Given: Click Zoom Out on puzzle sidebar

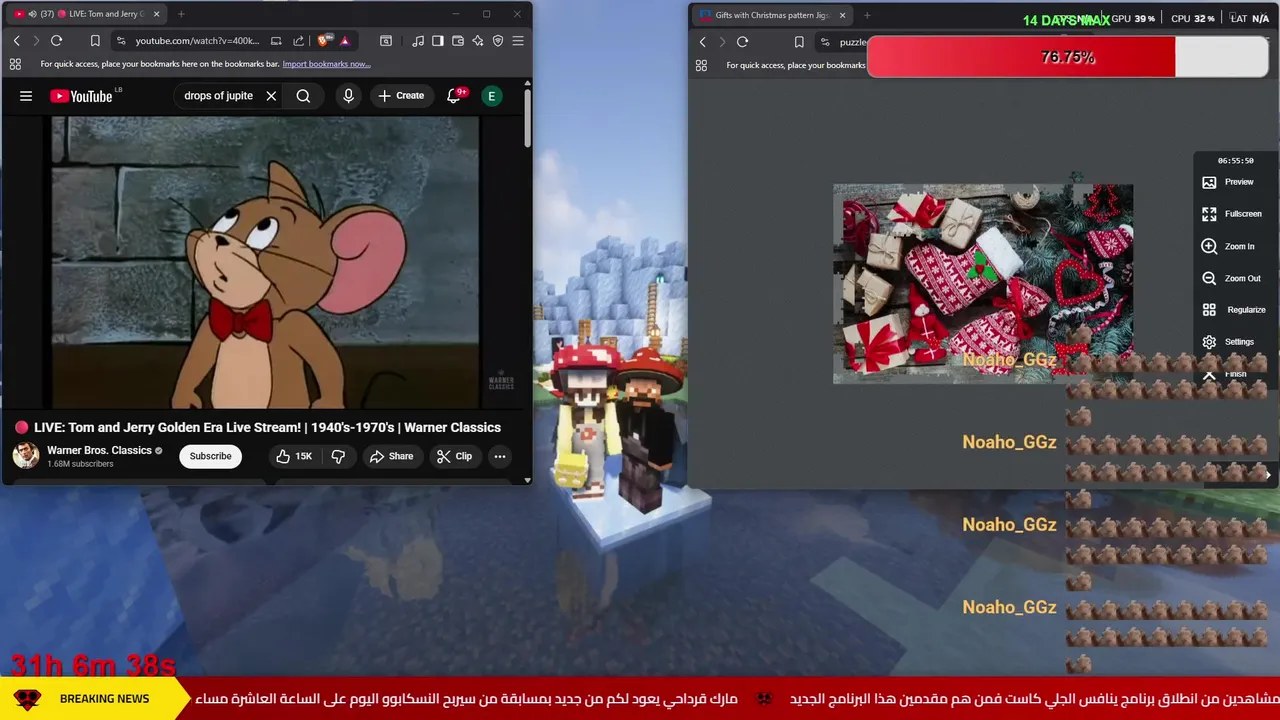Looking at the screenshot, I should pos(1232,278).
